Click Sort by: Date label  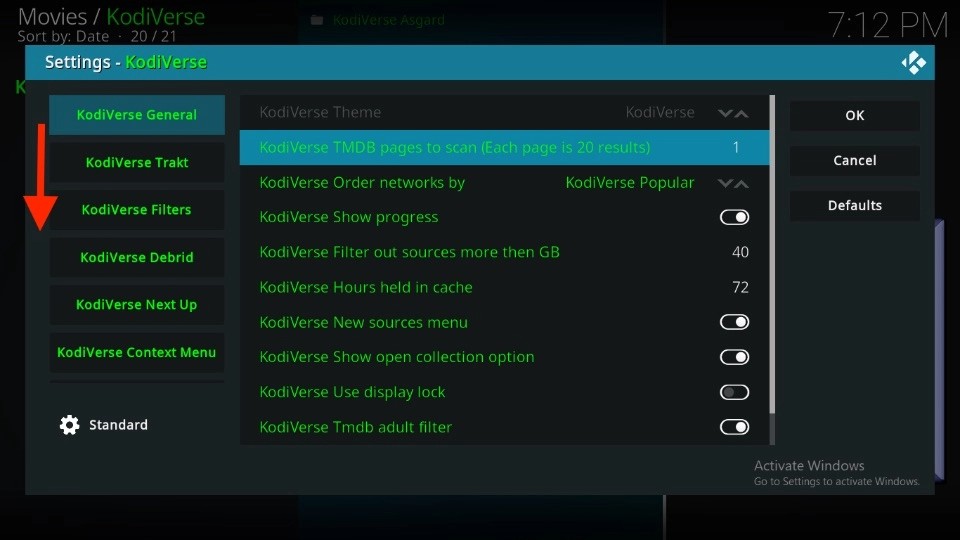[x=63, y=37]
